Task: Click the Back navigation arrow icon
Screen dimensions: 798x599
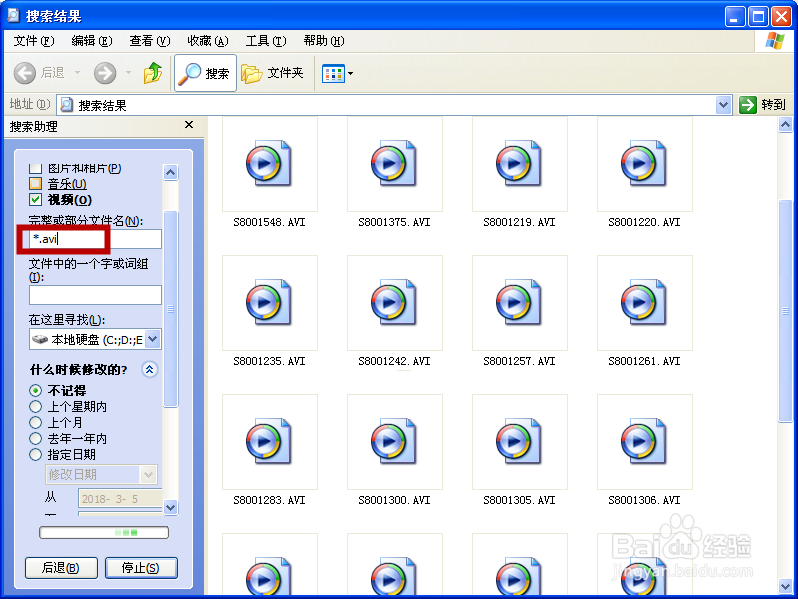Action: 24,73
